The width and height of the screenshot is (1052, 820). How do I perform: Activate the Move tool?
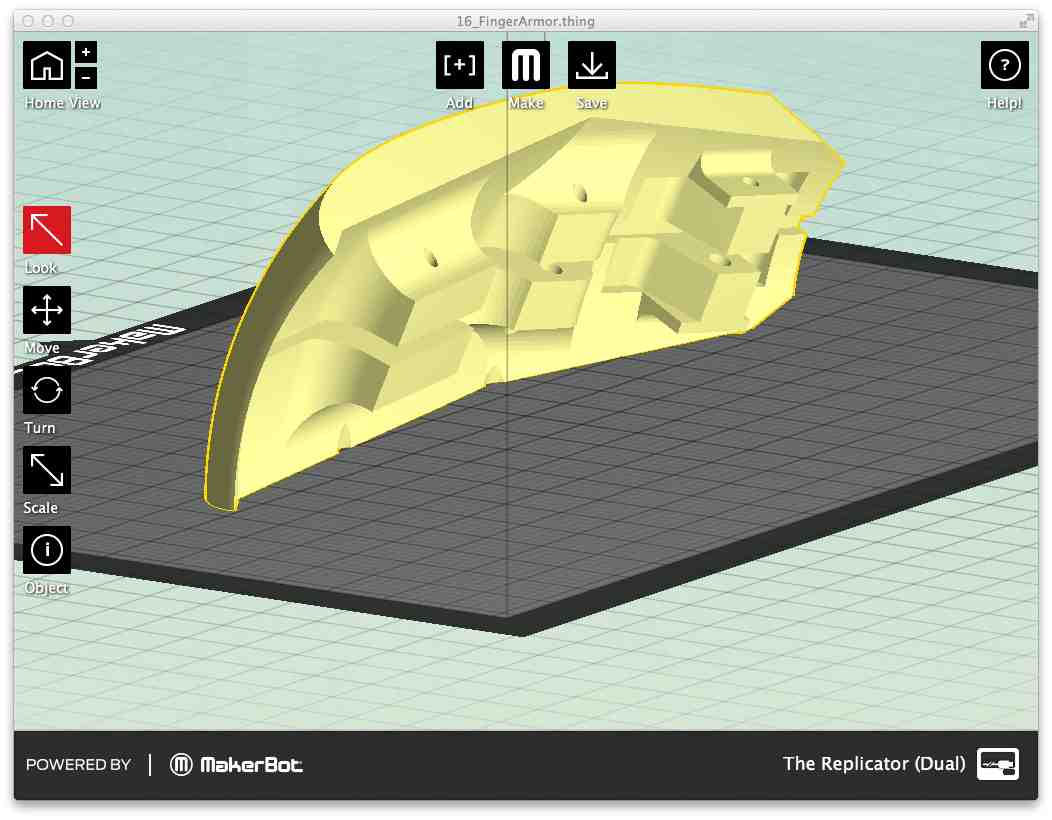pyautogui.click(x=47, y=310)
